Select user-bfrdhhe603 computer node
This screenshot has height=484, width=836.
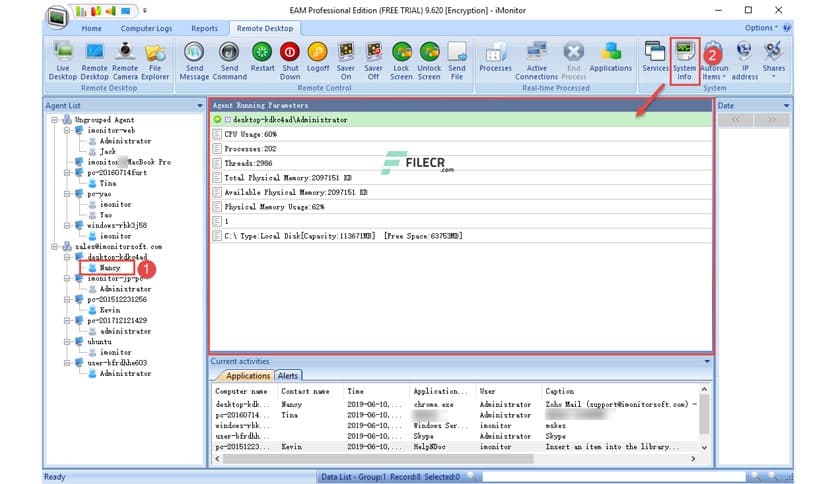pyautogui.click(x=117, y=363)
